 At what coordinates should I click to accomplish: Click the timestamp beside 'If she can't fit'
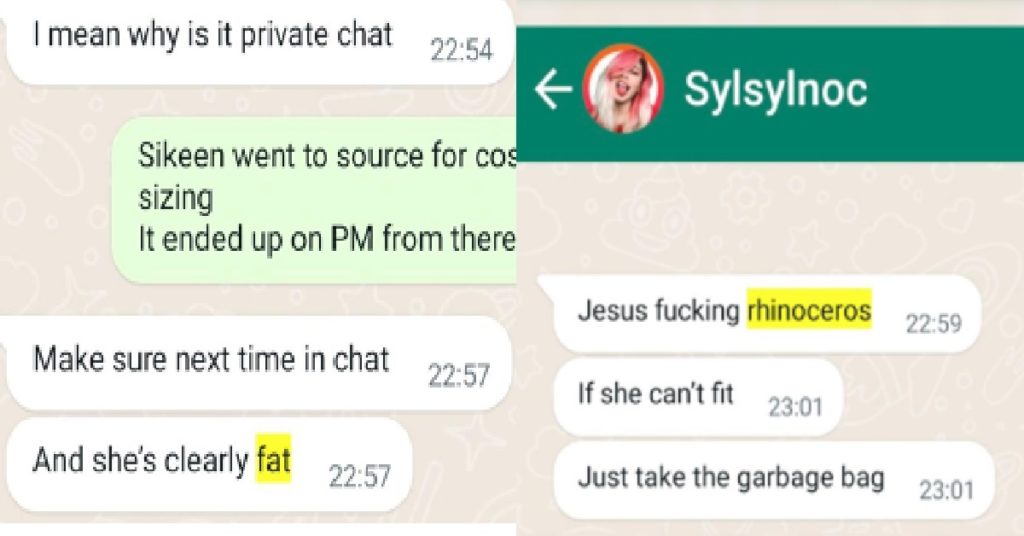click(x=795, y=407)
